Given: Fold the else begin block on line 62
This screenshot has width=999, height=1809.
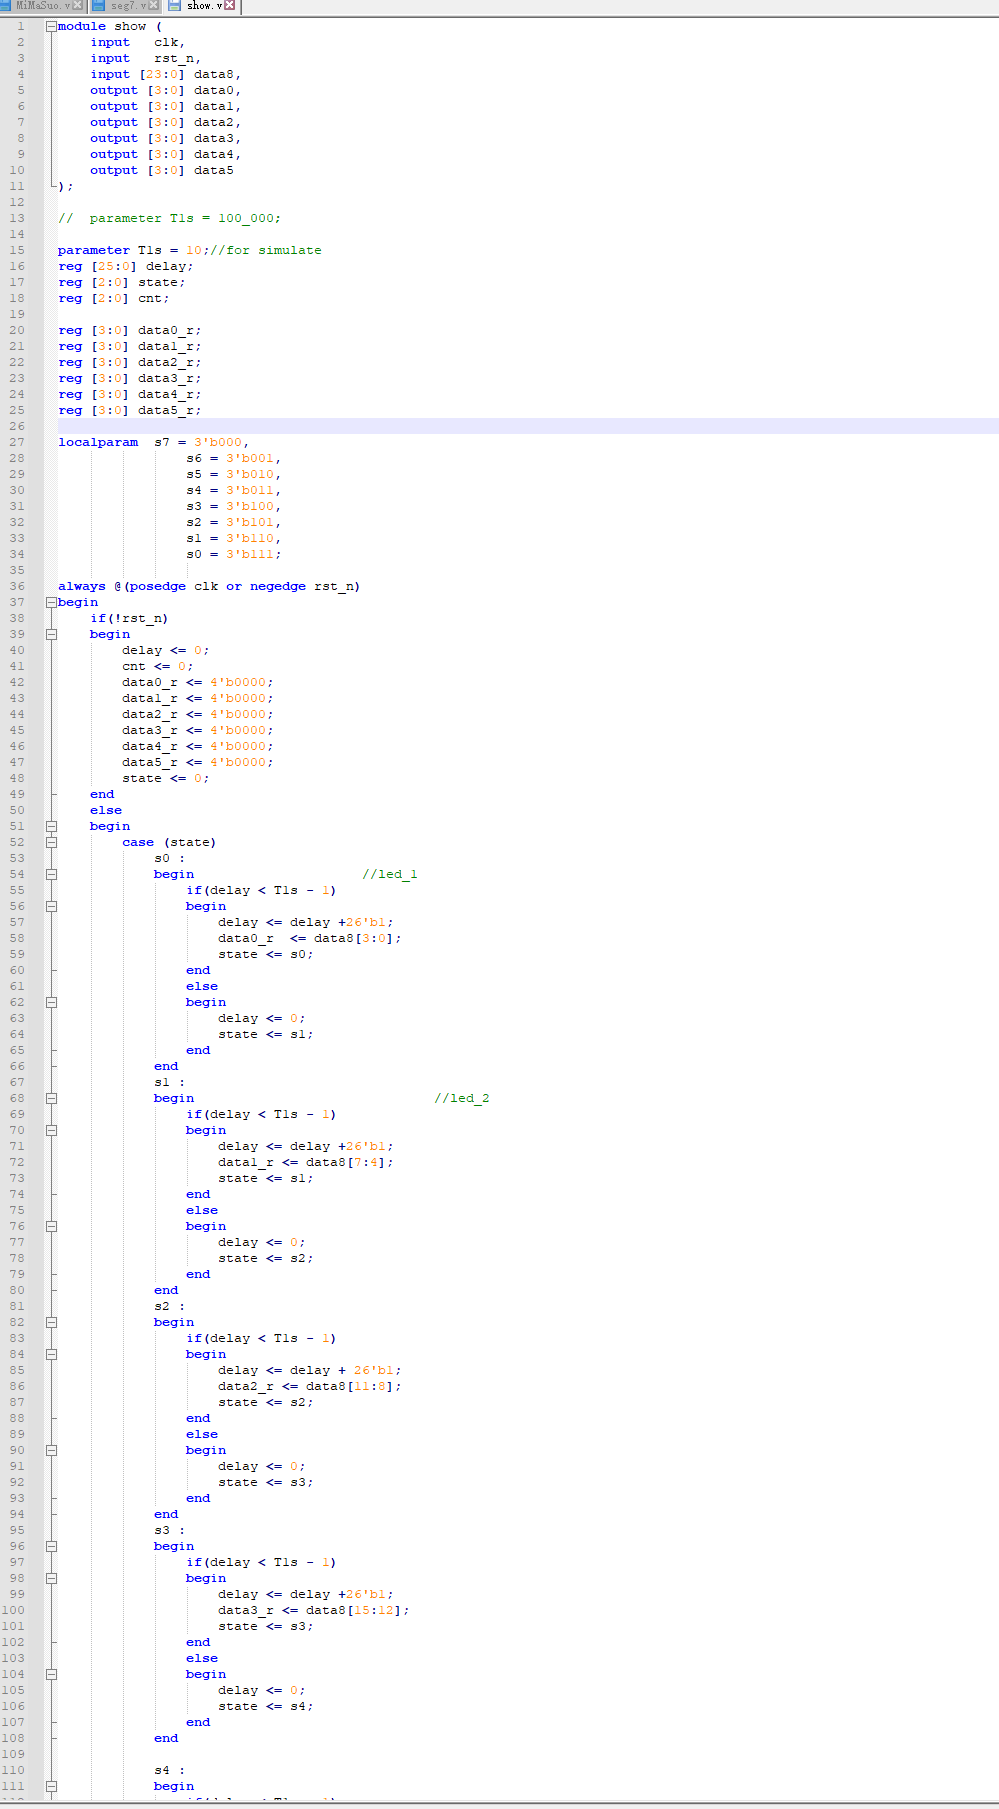Looking at the screenshot, I should (x=51, y=1002).
